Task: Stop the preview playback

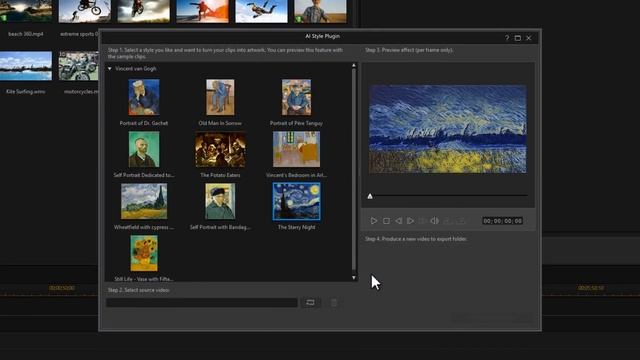Action: click(x=386, y=221)
